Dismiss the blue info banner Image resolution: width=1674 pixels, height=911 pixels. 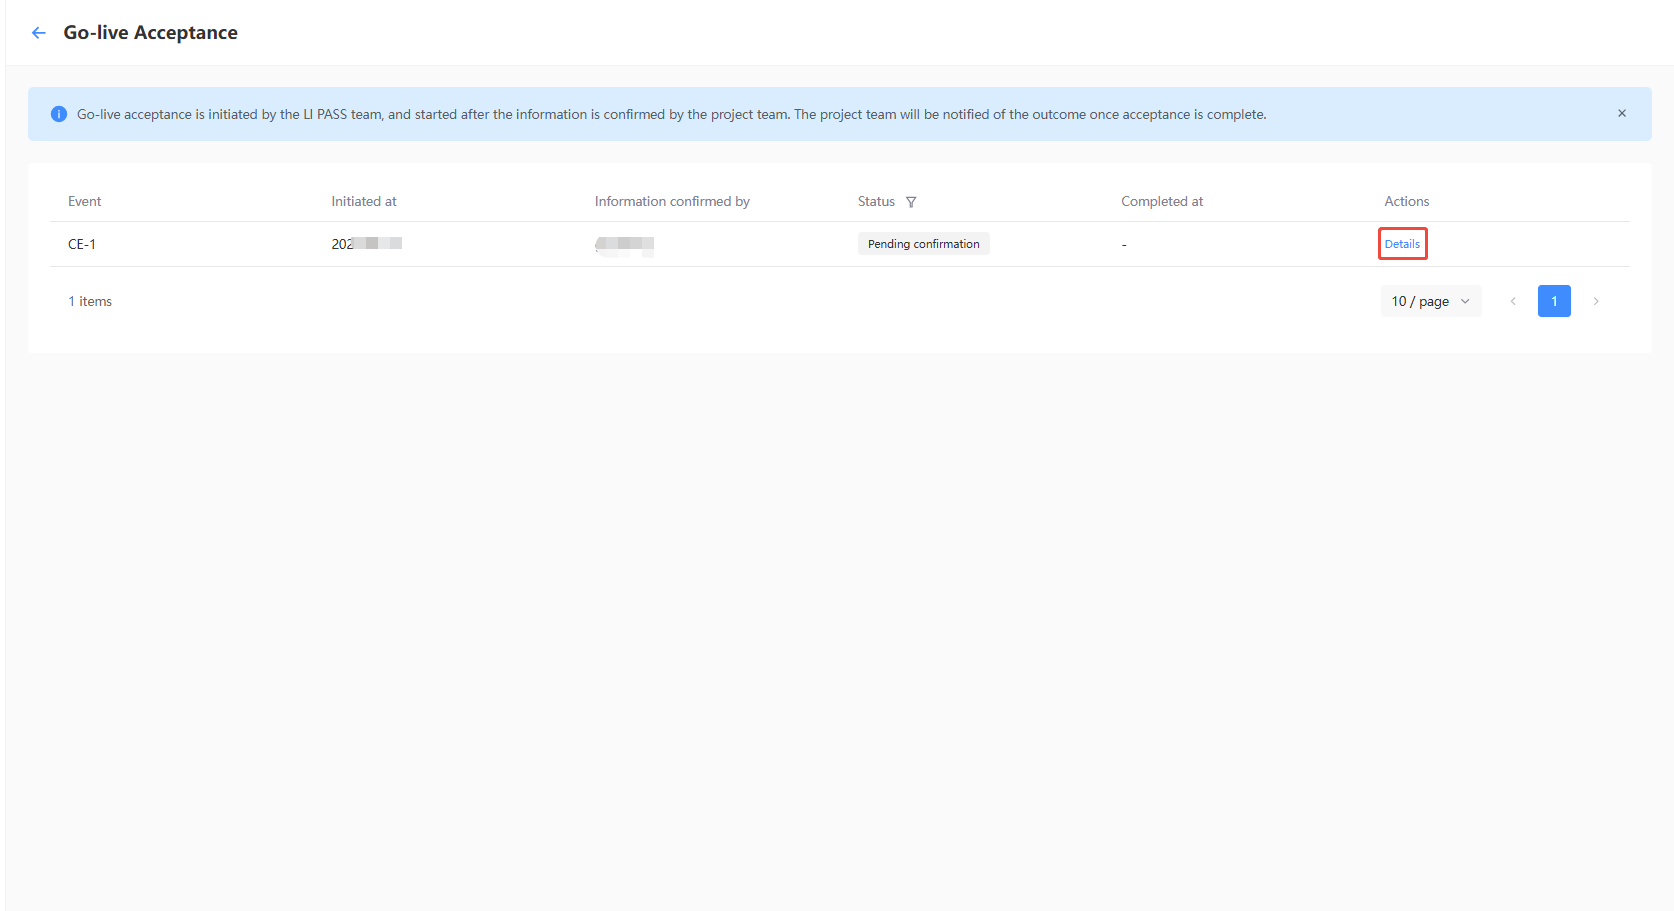click(1621, 114)
